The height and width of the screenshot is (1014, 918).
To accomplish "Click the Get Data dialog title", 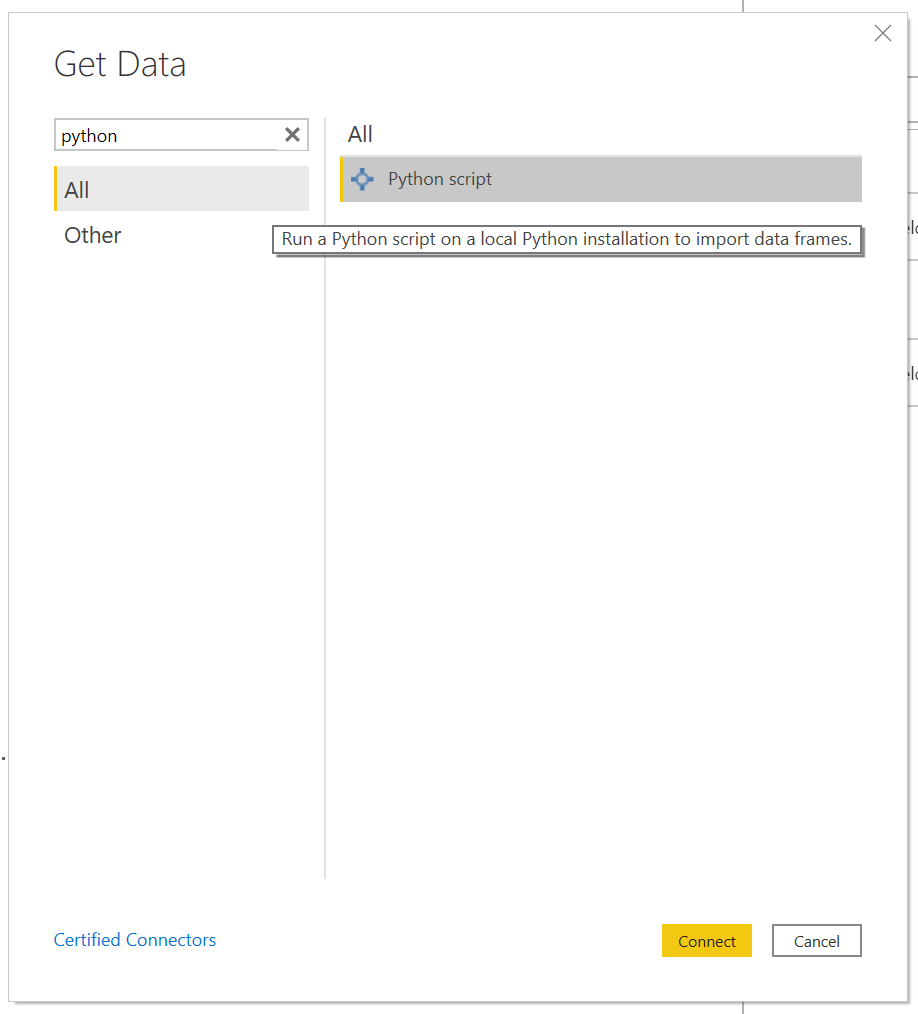I will click(120, 65).
